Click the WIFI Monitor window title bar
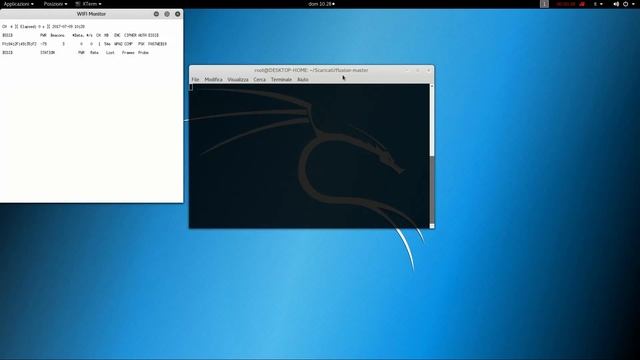Viewport: 640px width, 360px height. [91, 14]
